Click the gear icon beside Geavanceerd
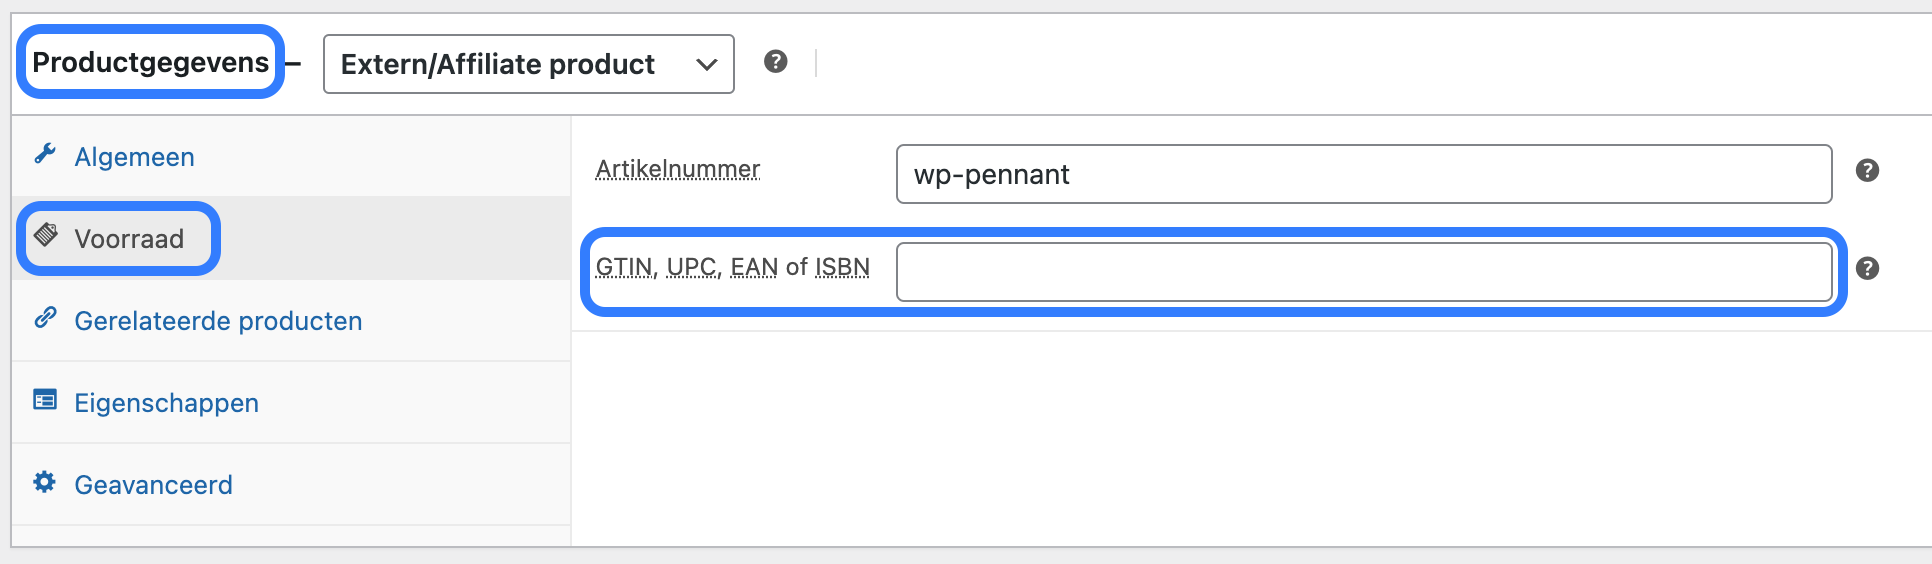The width and height of the screenshot is (1932, 564). [45, 482]
